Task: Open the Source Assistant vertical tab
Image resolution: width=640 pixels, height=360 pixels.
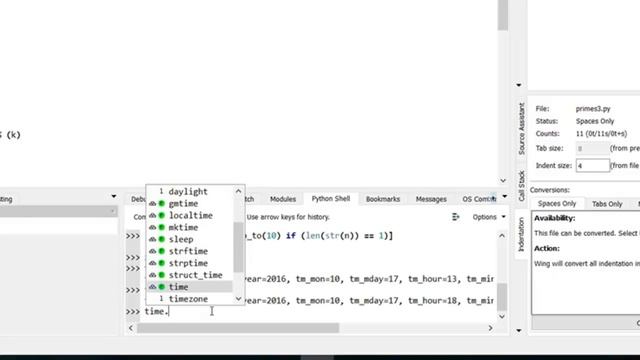Action: point(521,129)
